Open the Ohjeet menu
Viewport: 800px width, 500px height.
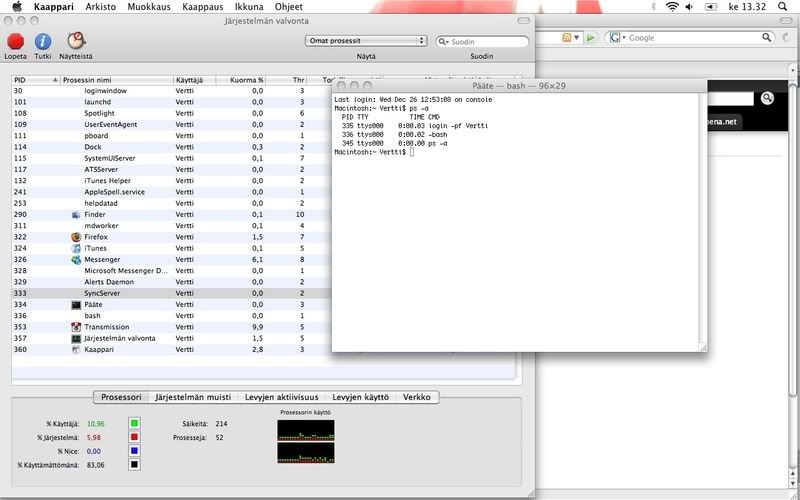288,7
